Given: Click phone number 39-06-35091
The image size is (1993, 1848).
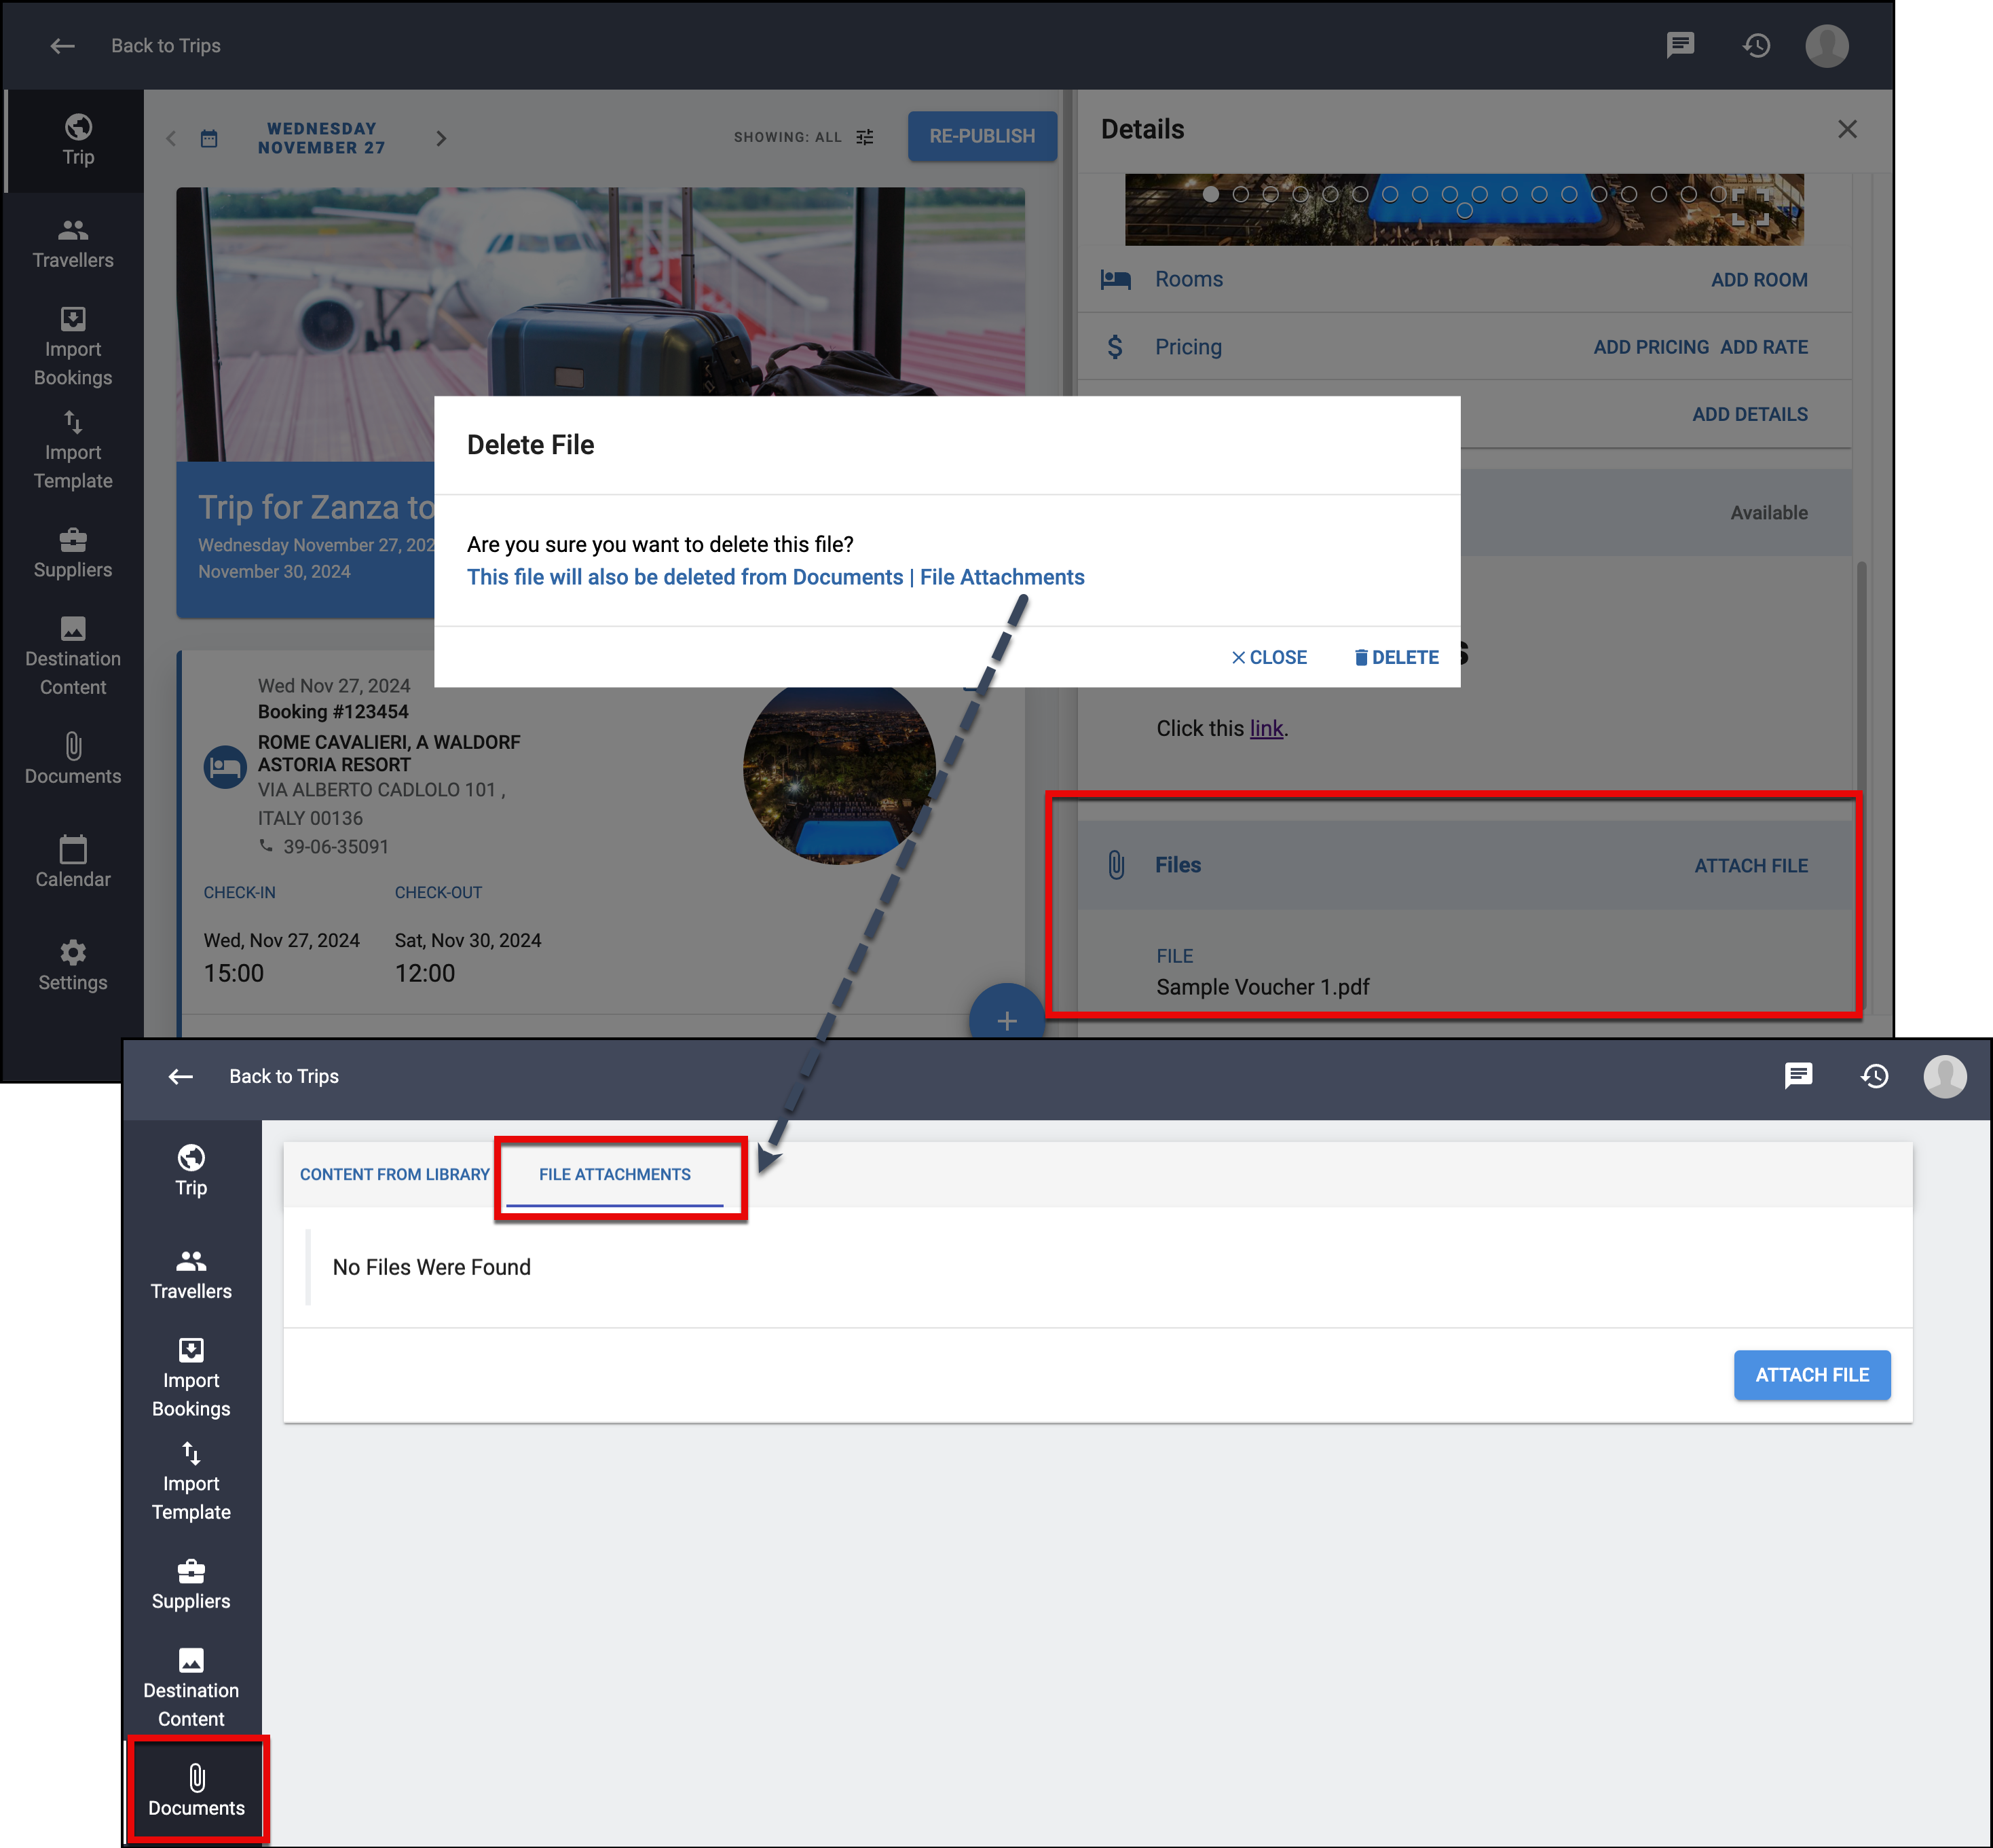Looking at the screenshot, I should coord(336,847).
